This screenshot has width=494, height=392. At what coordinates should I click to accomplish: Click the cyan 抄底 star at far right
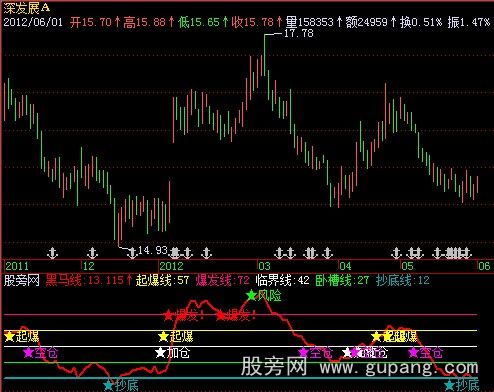tap(449, 384)
